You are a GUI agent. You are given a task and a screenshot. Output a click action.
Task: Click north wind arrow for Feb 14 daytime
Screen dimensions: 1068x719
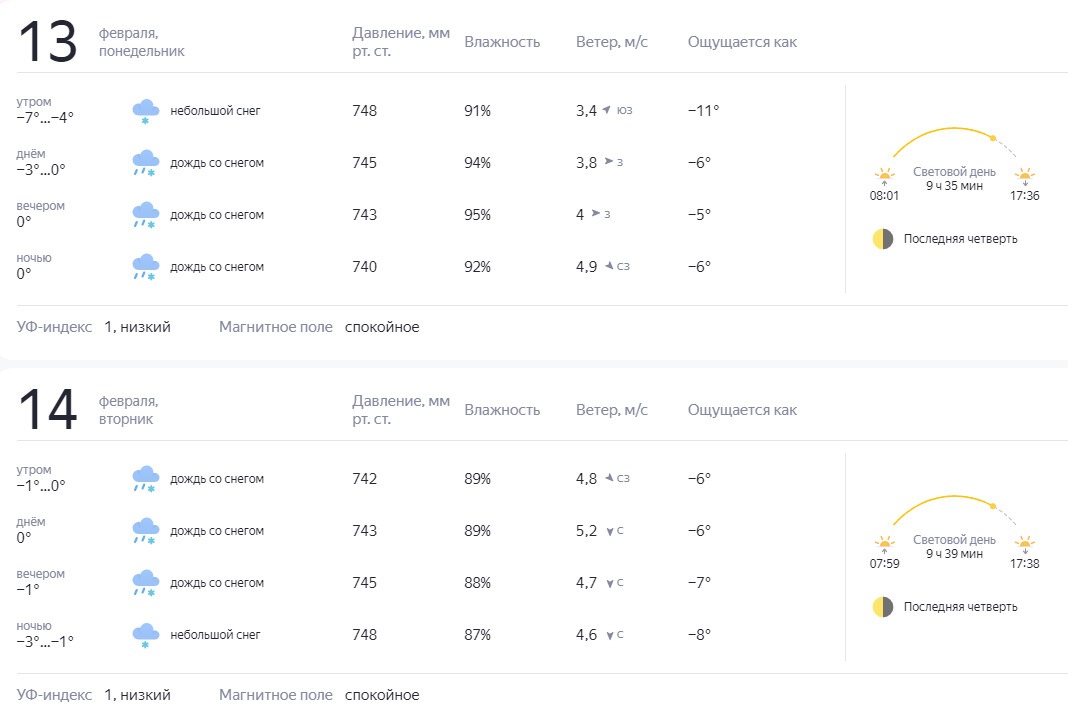pos(609,531)
